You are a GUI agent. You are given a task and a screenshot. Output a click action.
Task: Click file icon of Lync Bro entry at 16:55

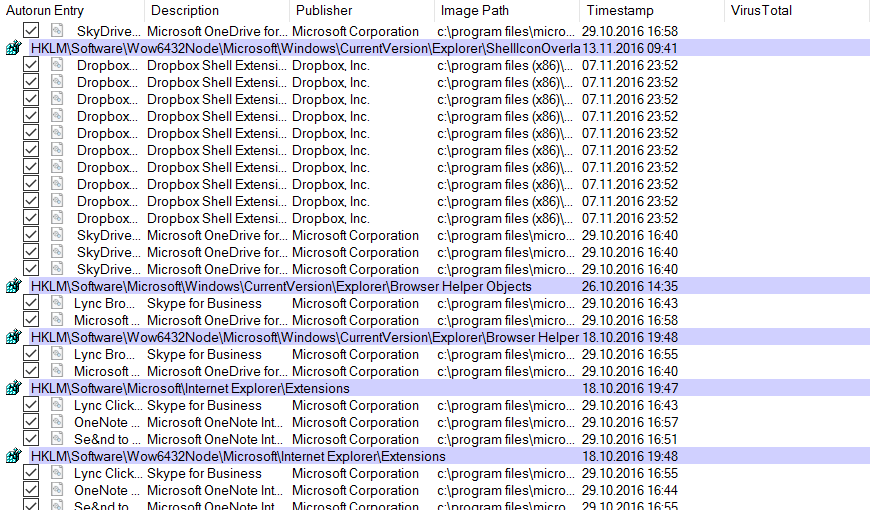coord(57,354)
